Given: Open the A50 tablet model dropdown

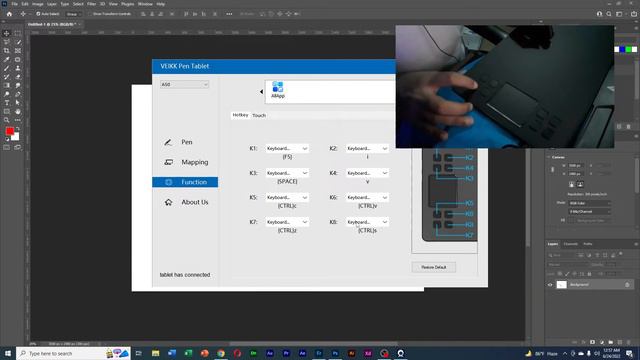Looking at the screenshot, I should tap(184, 84).
